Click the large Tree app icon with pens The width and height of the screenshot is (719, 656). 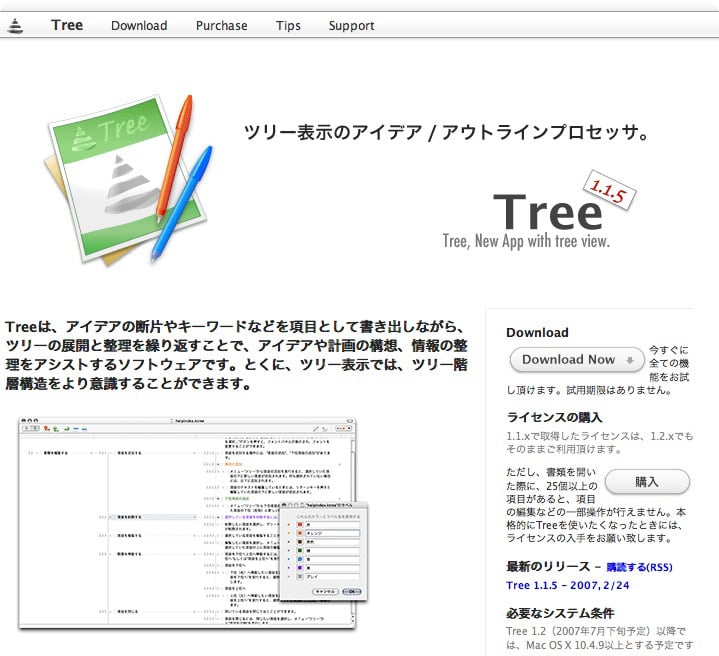click(129, 179)
